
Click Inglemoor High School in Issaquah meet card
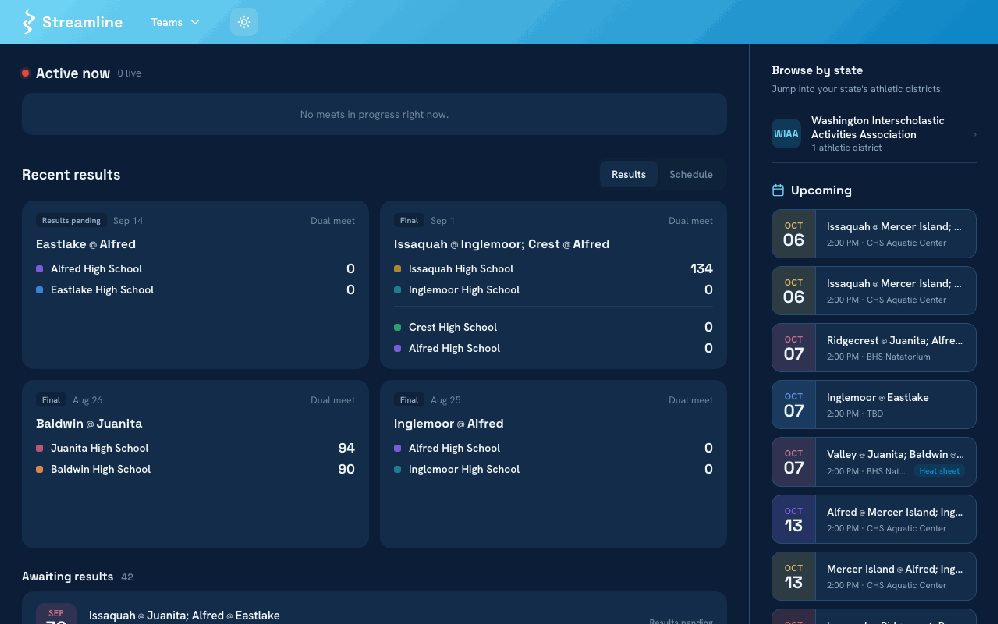tap(464, 290)
